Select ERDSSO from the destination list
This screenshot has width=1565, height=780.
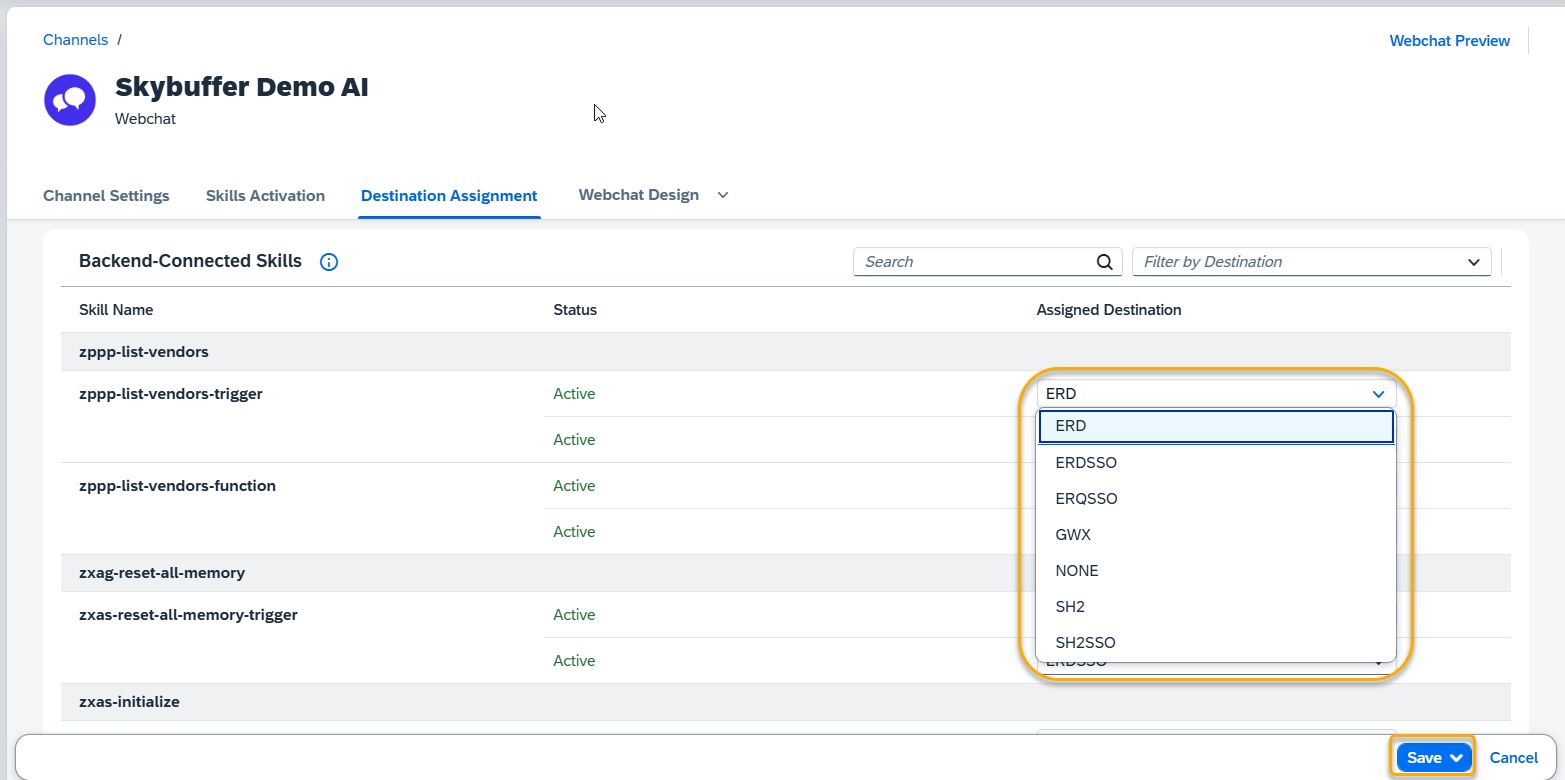[1216, 463]
